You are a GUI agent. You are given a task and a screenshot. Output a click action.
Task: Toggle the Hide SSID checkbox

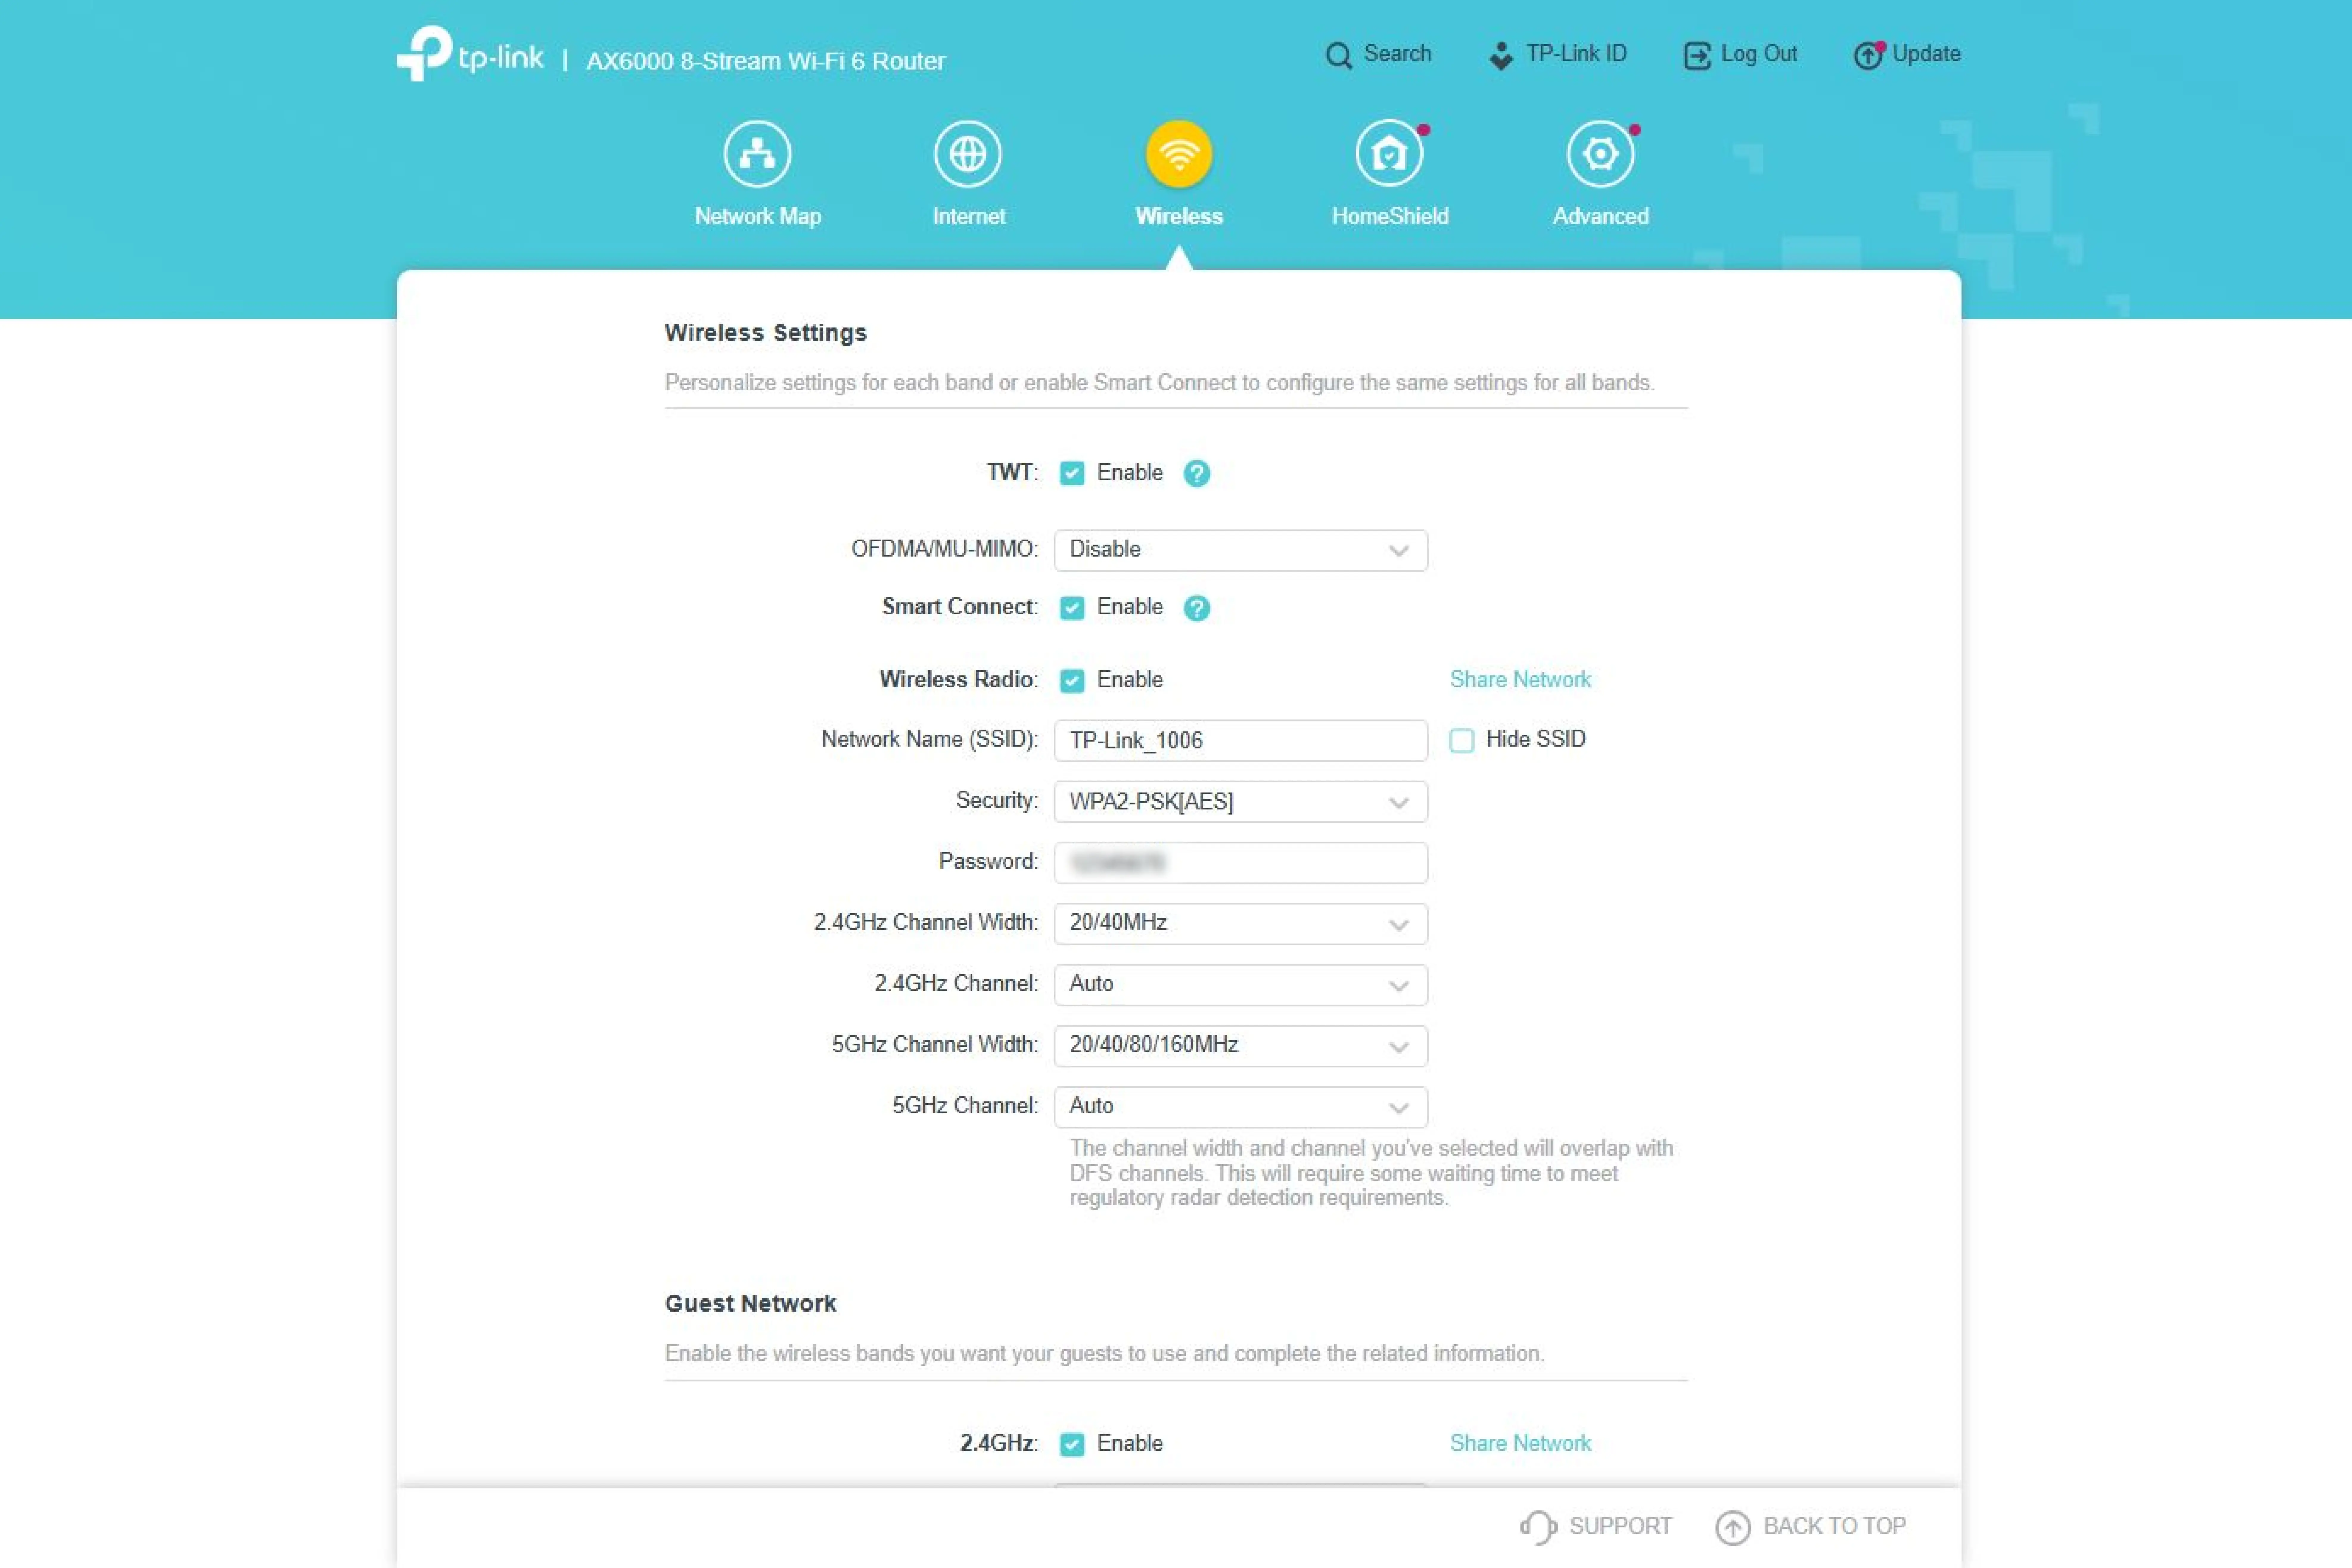pyautogui.click(x=1461, y=740)
